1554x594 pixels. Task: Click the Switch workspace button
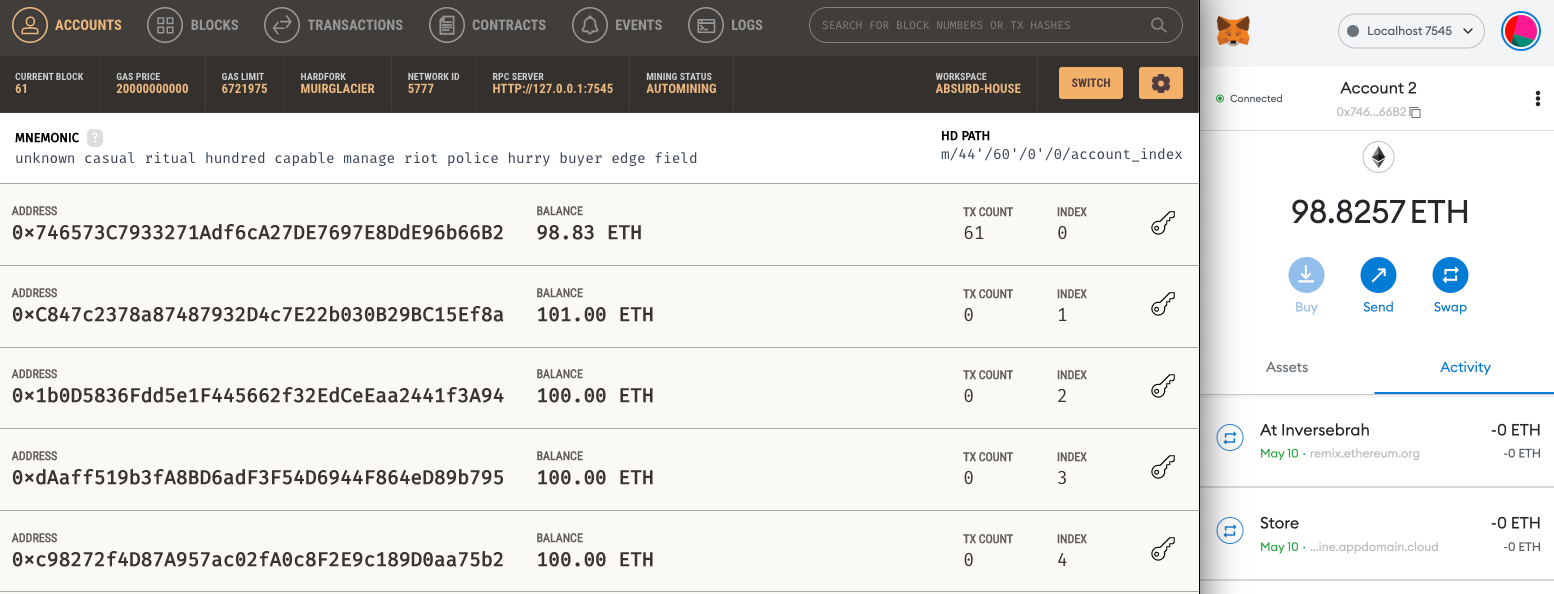1091,83
